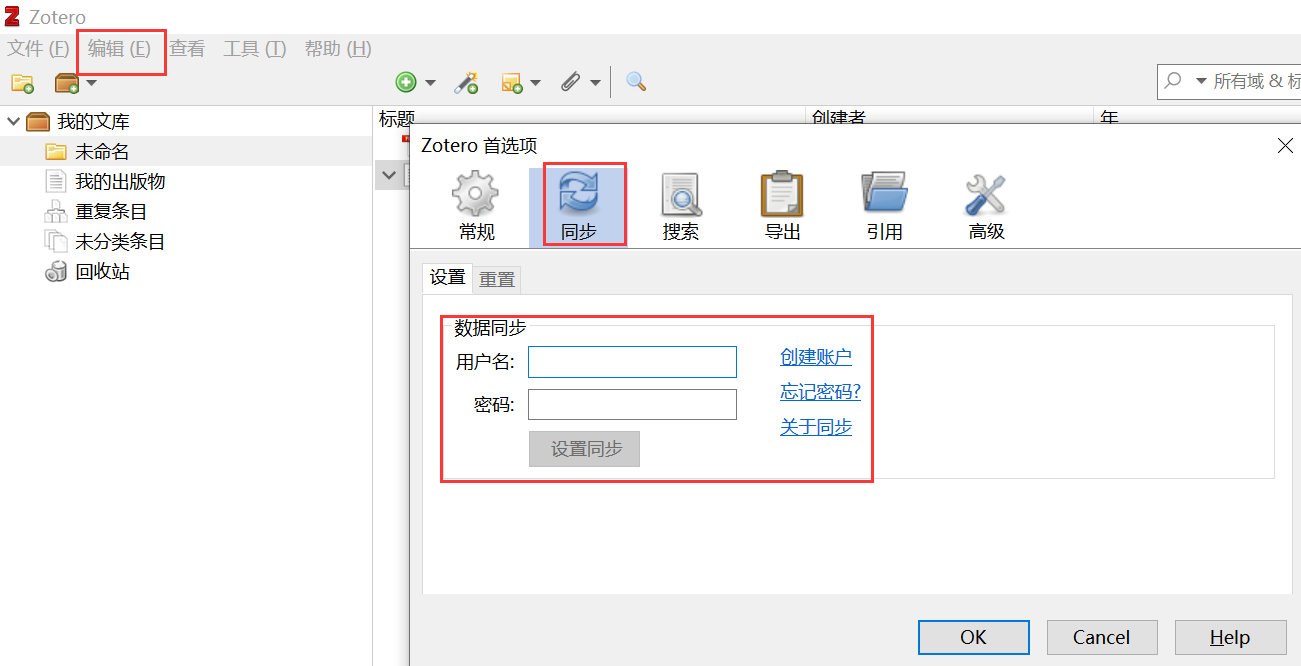The width and height of the screenshot is (1301, 666).
Task: Collapse the 我的文库 tree arrow
Action: 13,121
